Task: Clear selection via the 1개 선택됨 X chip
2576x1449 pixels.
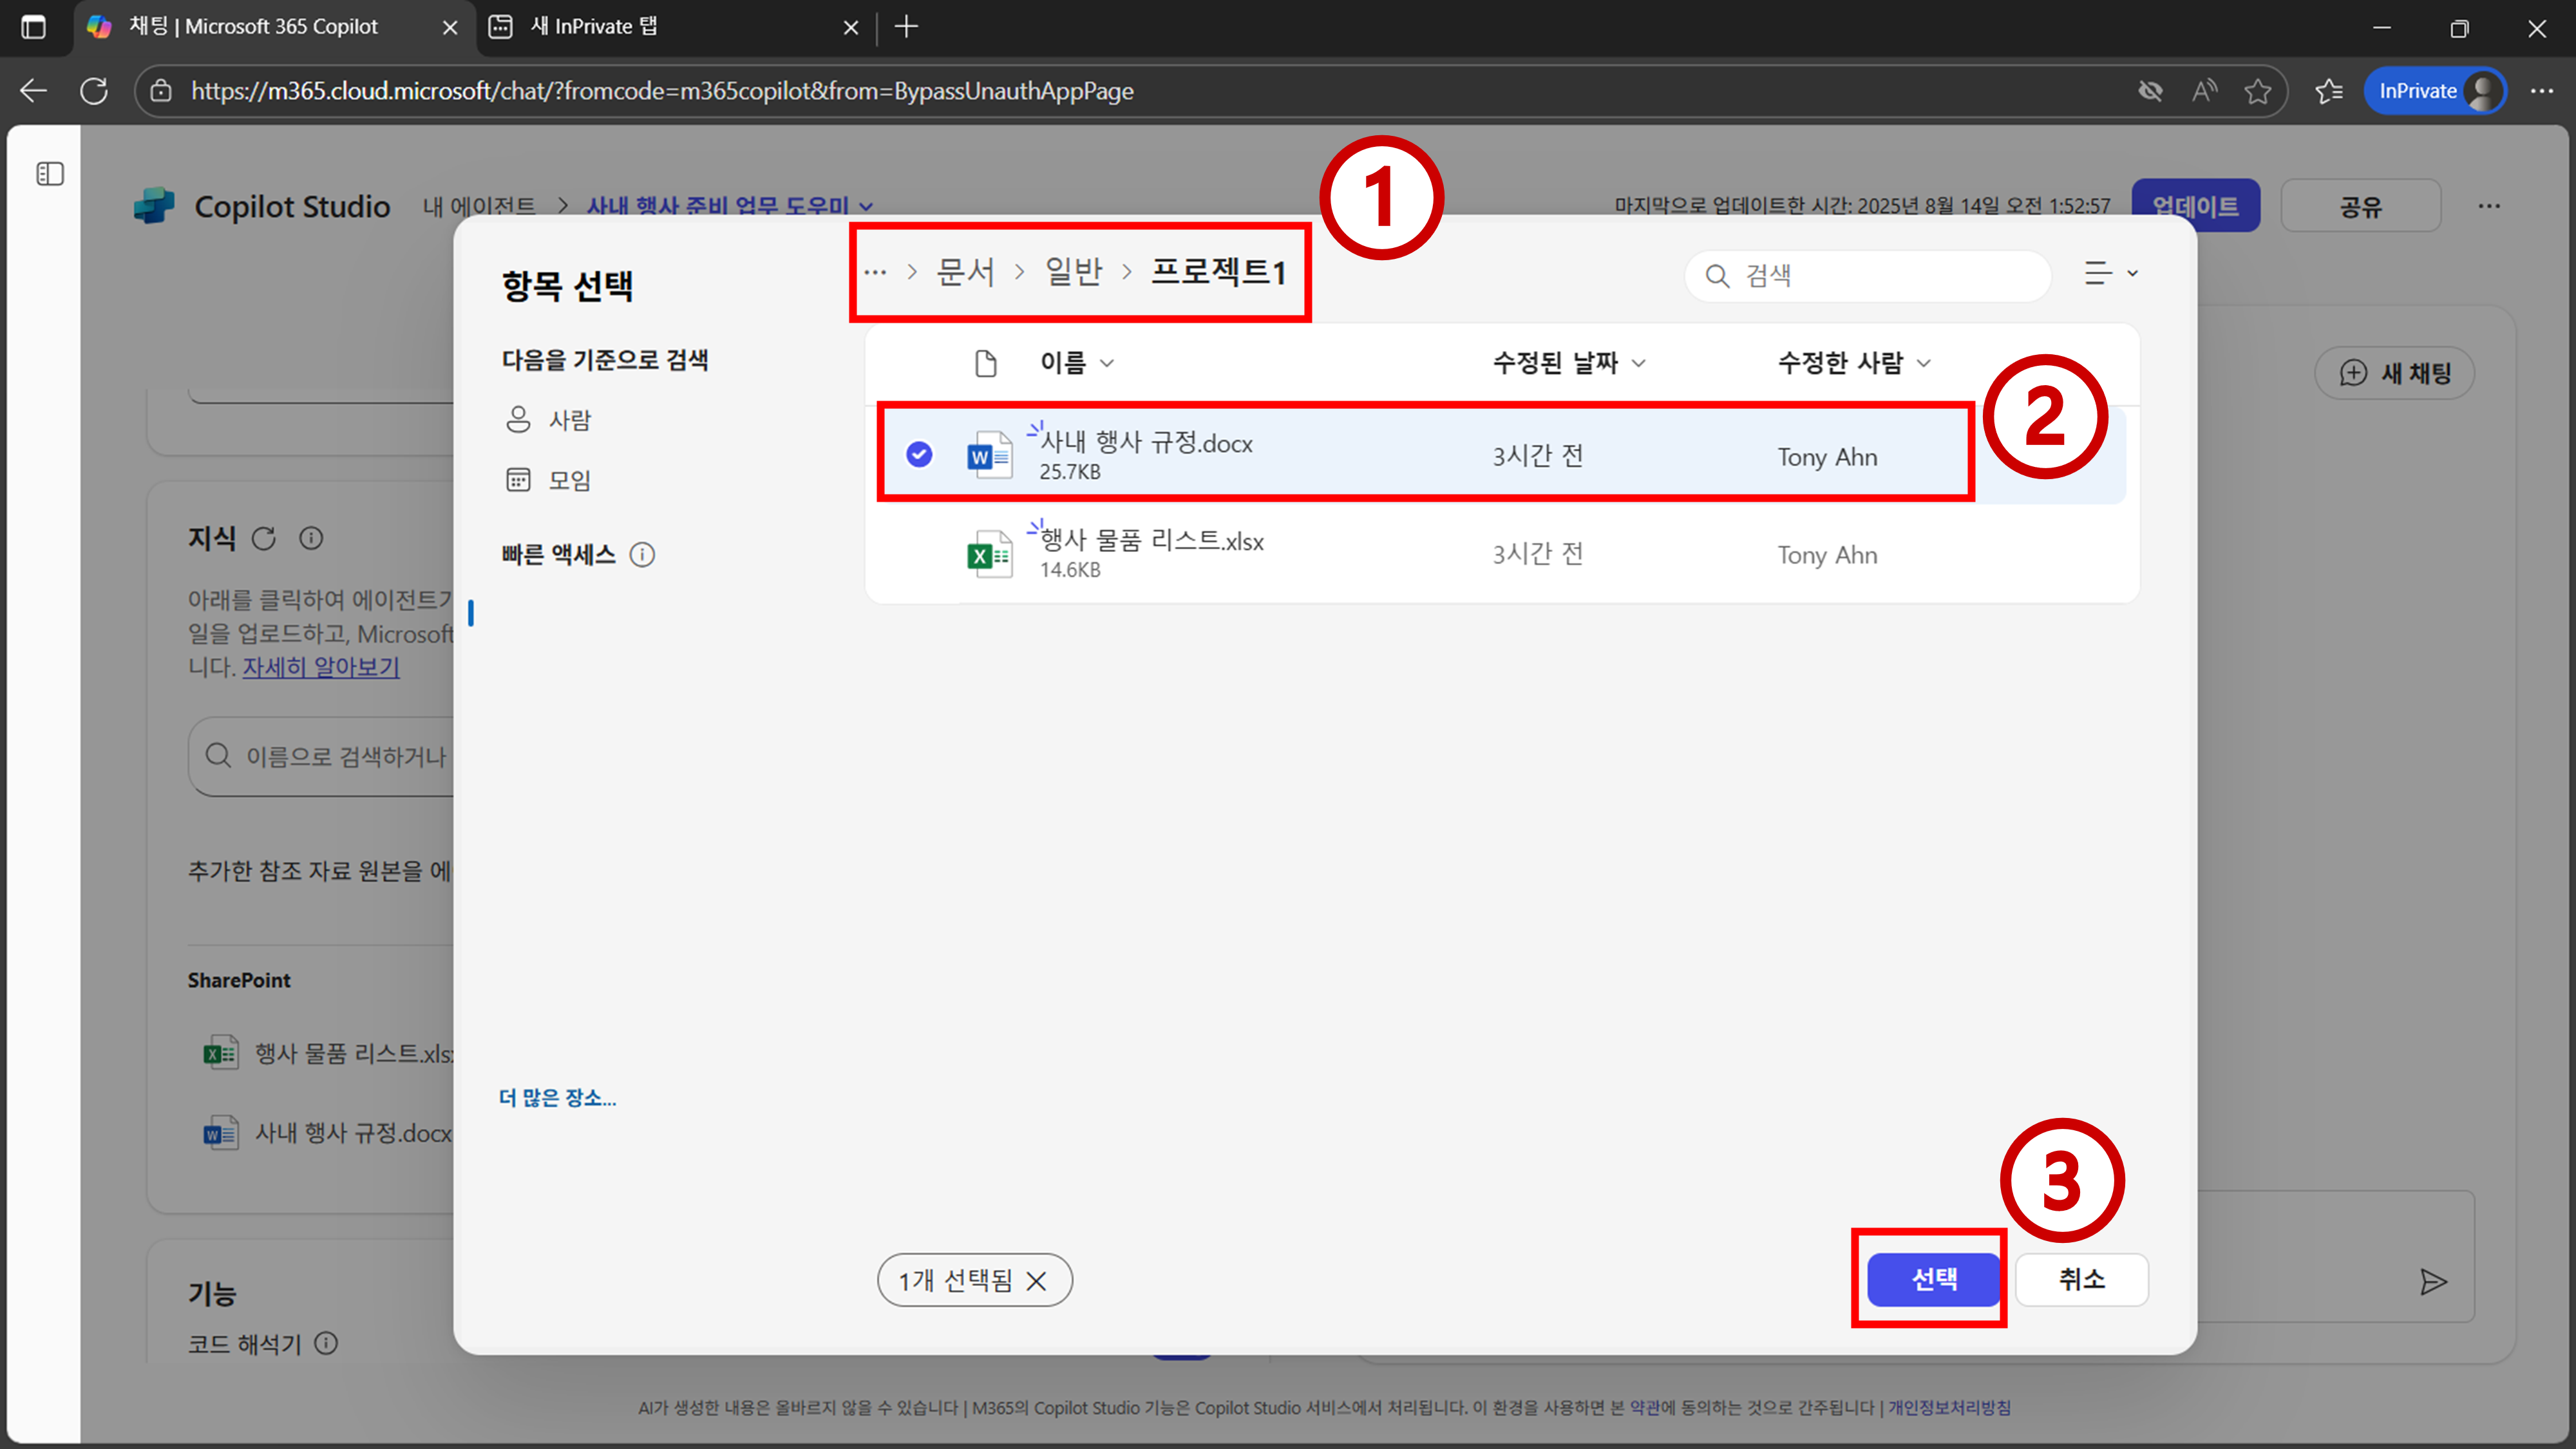Action: pos(1037,1281)
